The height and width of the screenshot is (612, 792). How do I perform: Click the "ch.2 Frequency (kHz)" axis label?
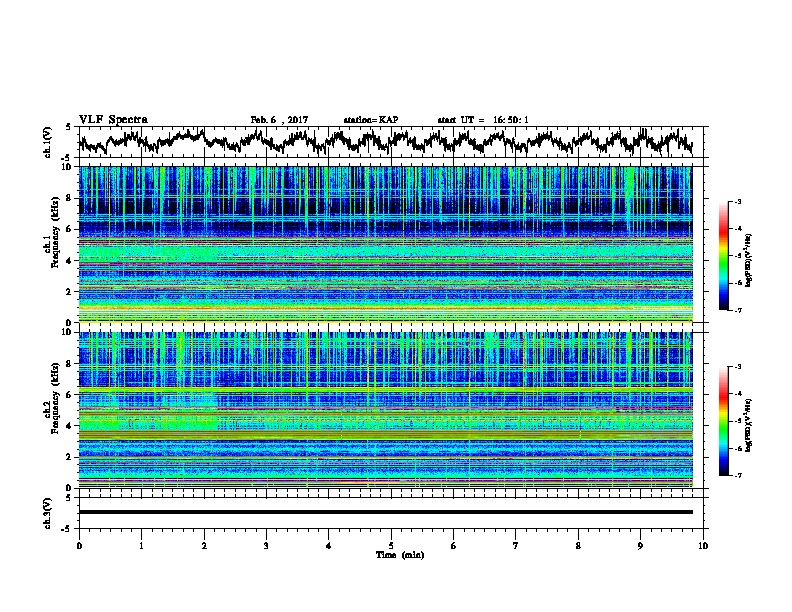point(52,398)
